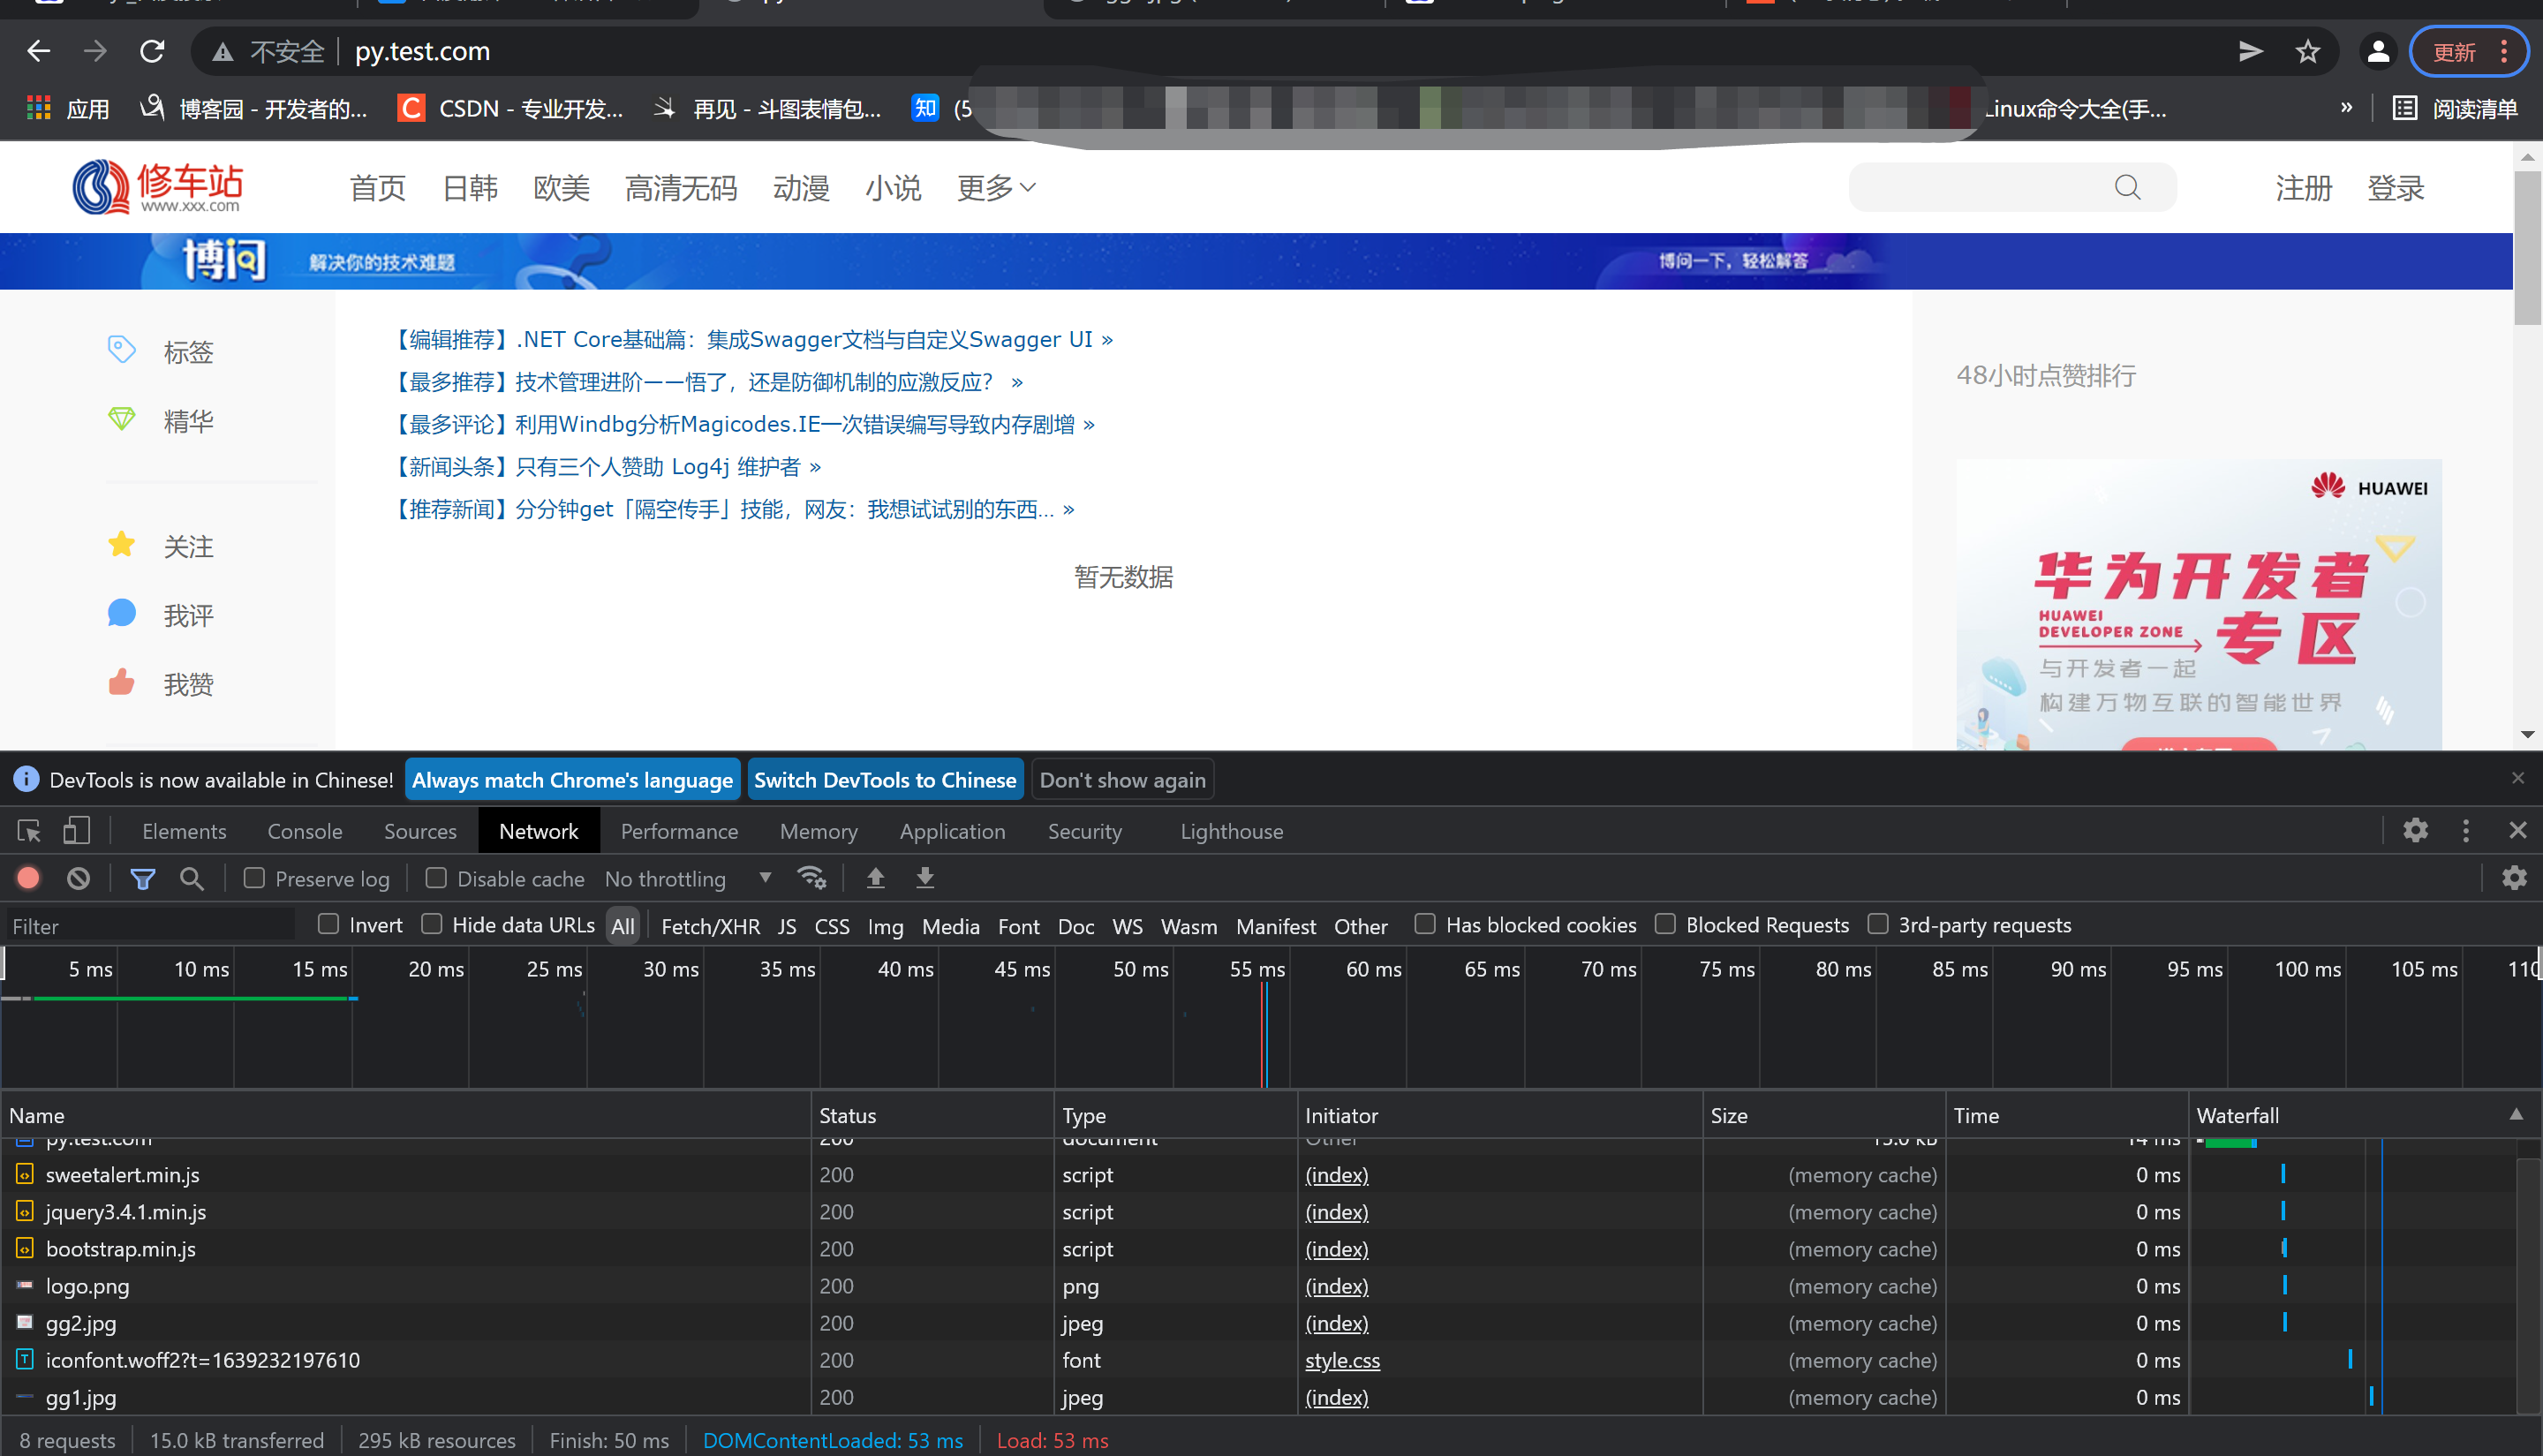Toggle the device toolbar icon in DevTools
Screen dimensions: 2543x1456
tap(77, 831)
